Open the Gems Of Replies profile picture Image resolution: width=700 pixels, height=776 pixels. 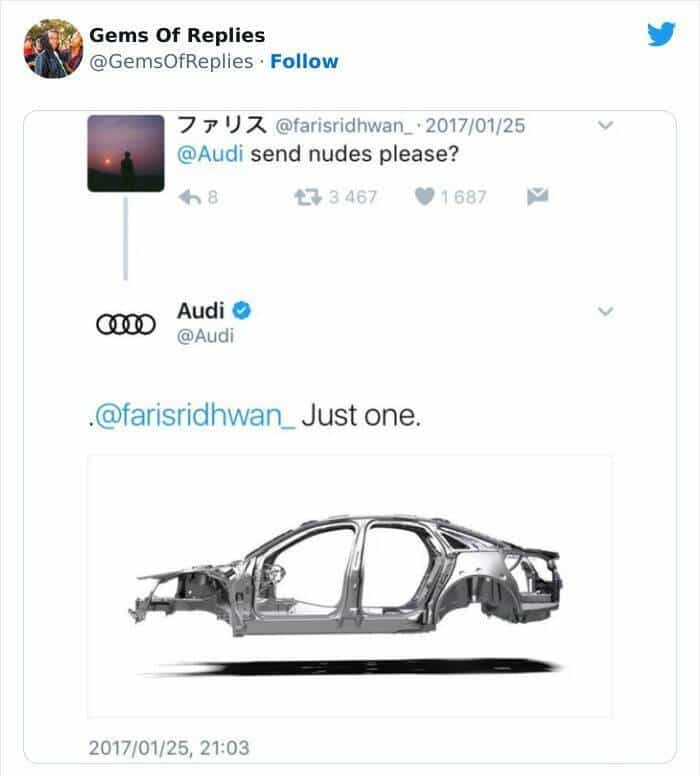52,48
